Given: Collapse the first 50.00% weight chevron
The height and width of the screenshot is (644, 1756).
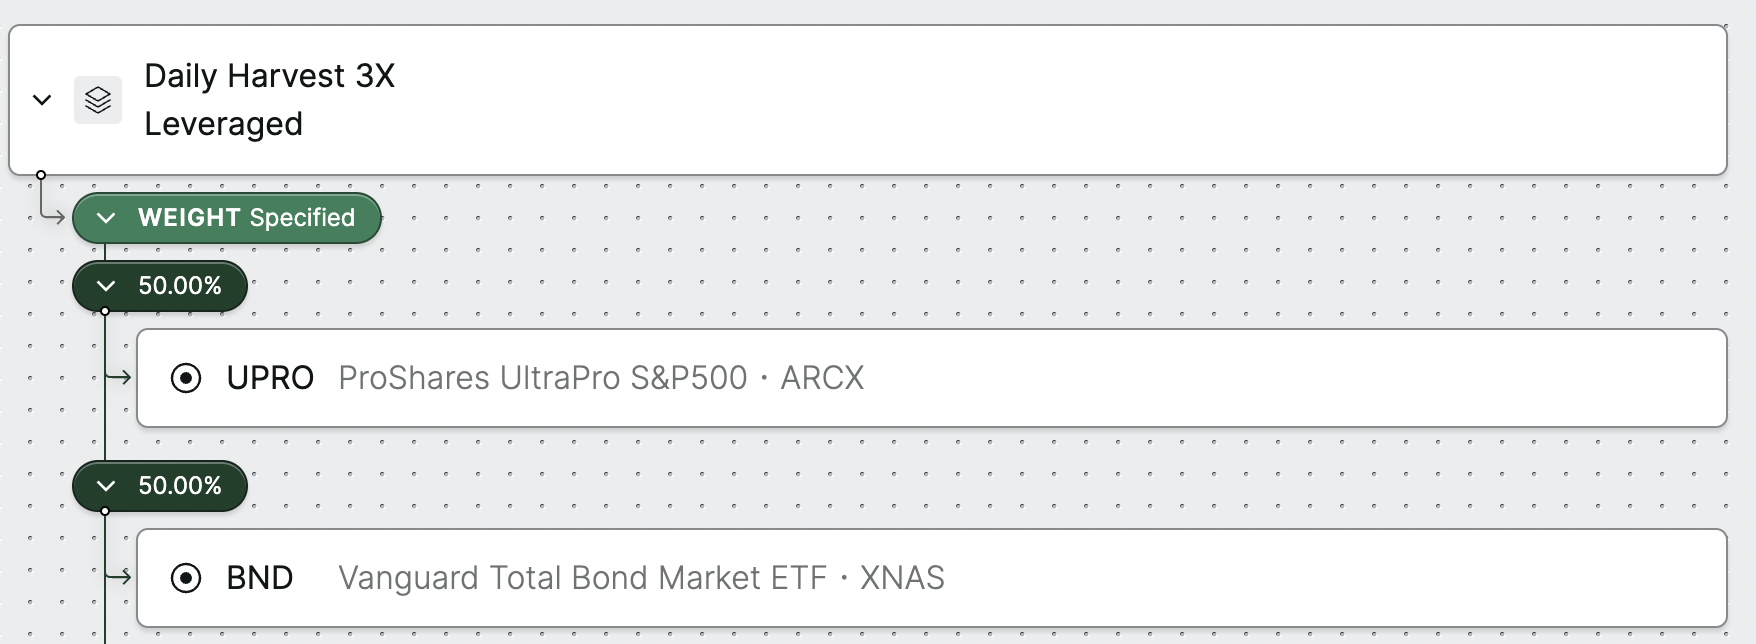Looking at the screenshot, I should 106,286.
